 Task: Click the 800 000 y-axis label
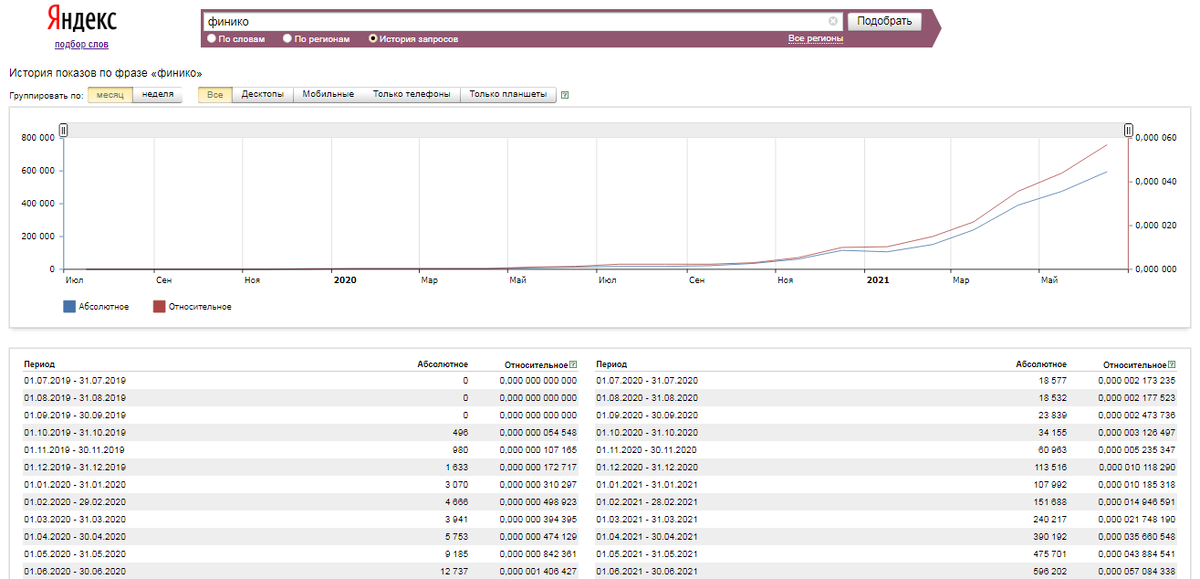click(37, 138)
